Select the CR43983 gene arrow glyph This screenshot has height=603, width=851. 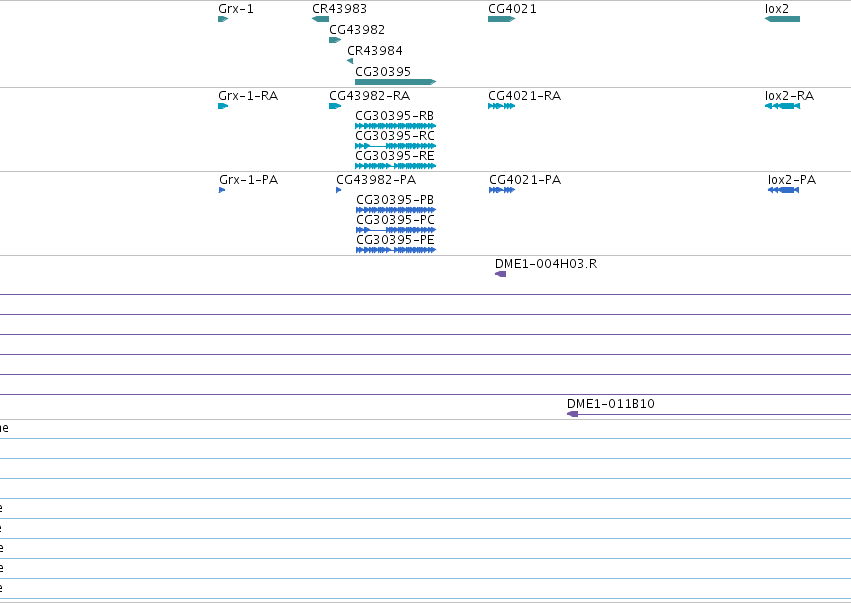point(320,19)
